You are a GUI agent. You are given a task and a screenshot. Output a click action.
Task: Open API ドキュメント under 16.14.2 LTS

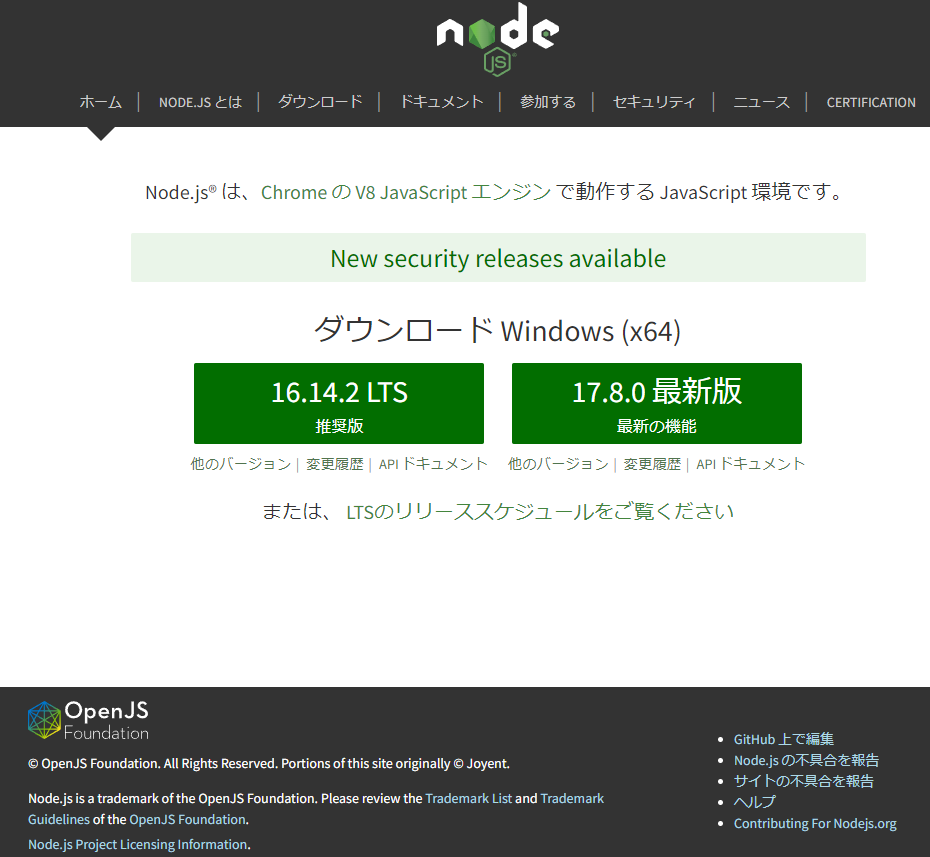point(433,464)
